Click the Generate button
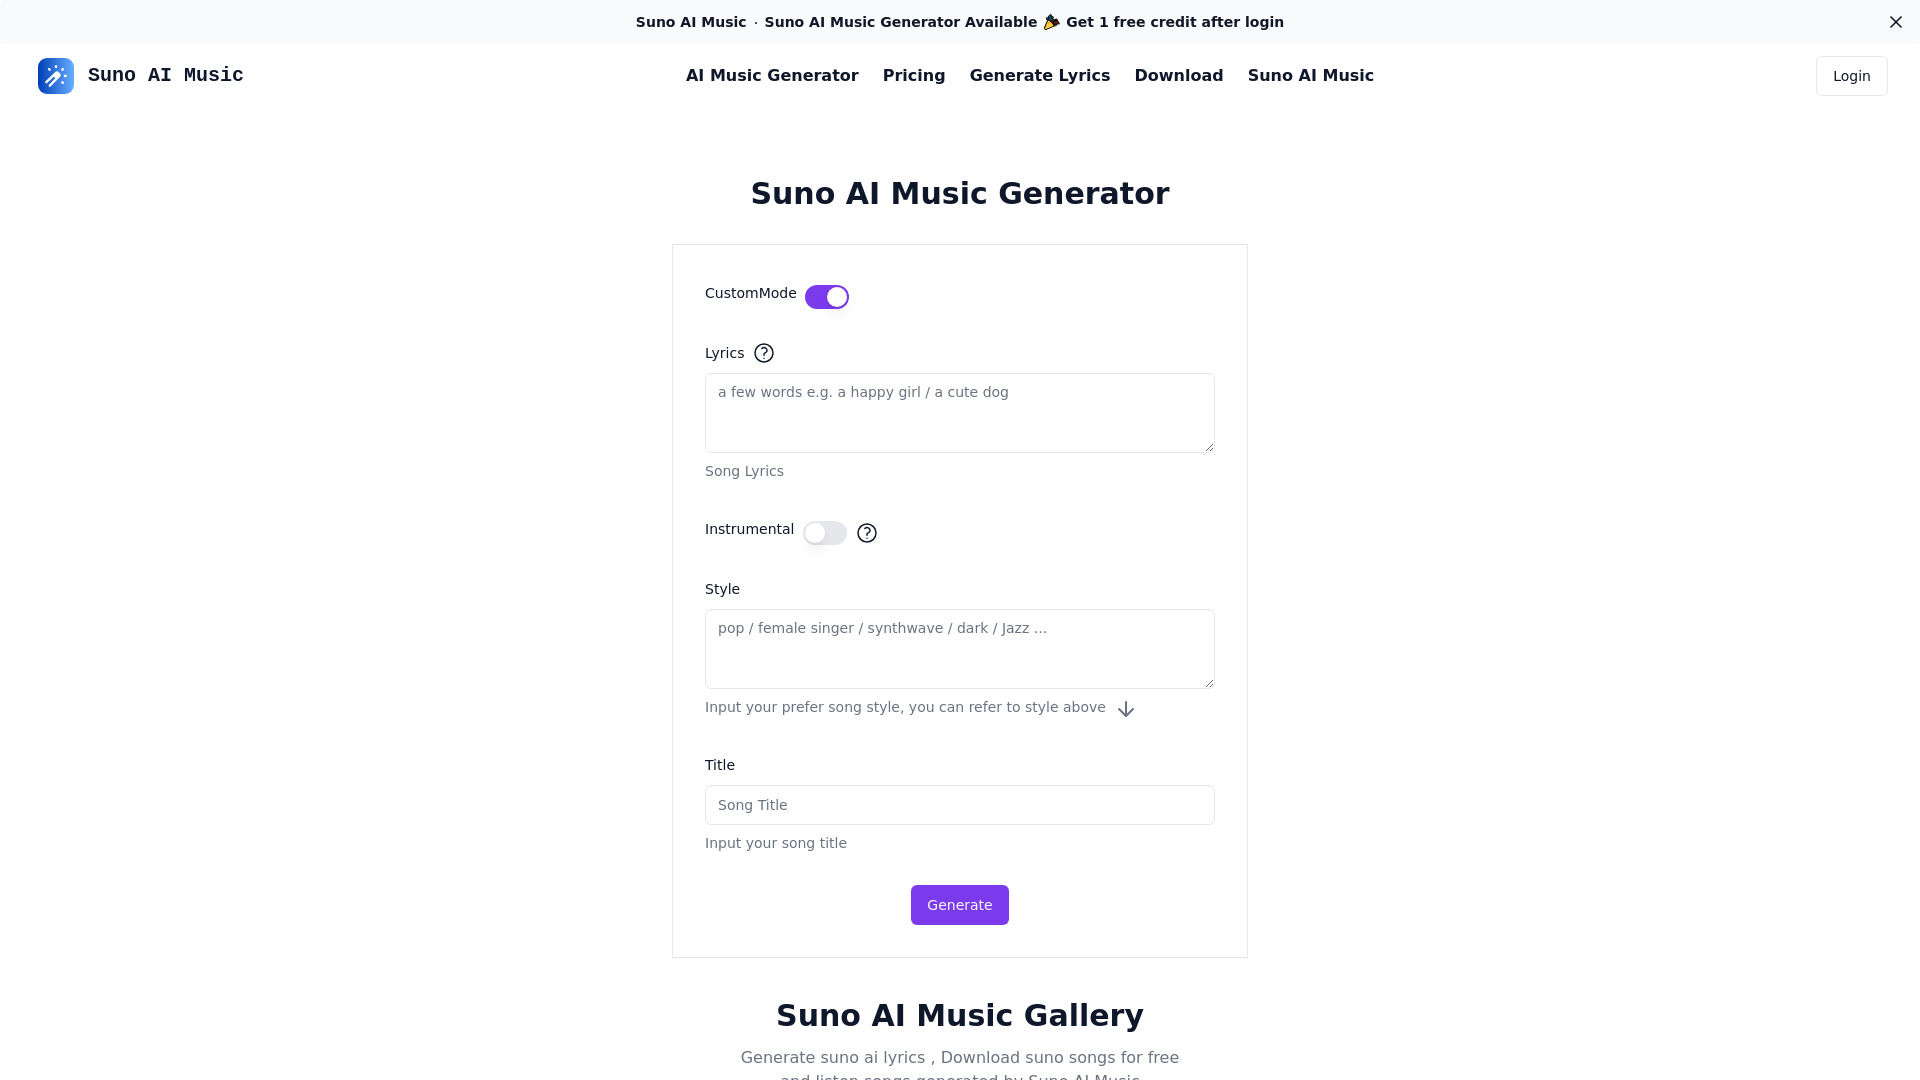1920x1080 pixels. tap(960, 905)
